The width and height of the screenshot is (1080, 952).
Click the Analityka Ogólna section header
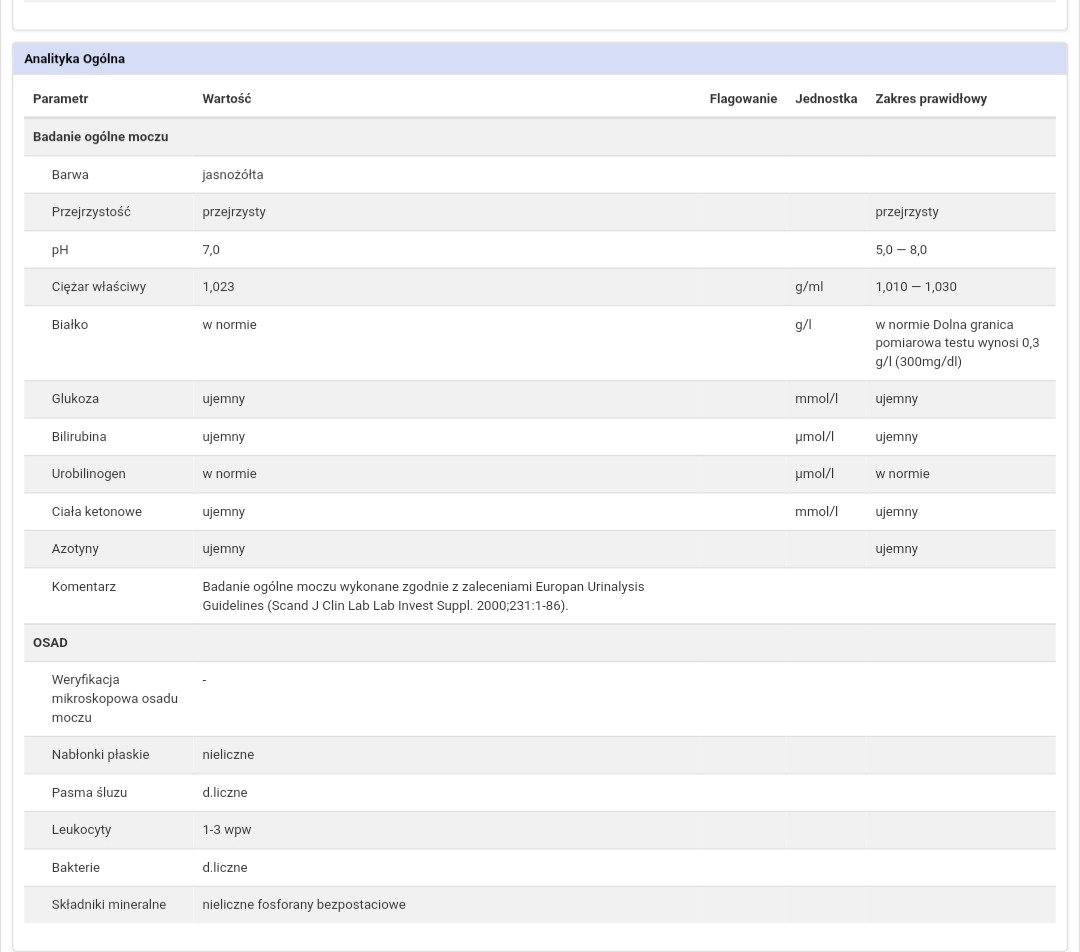click(x=75, y=59)
